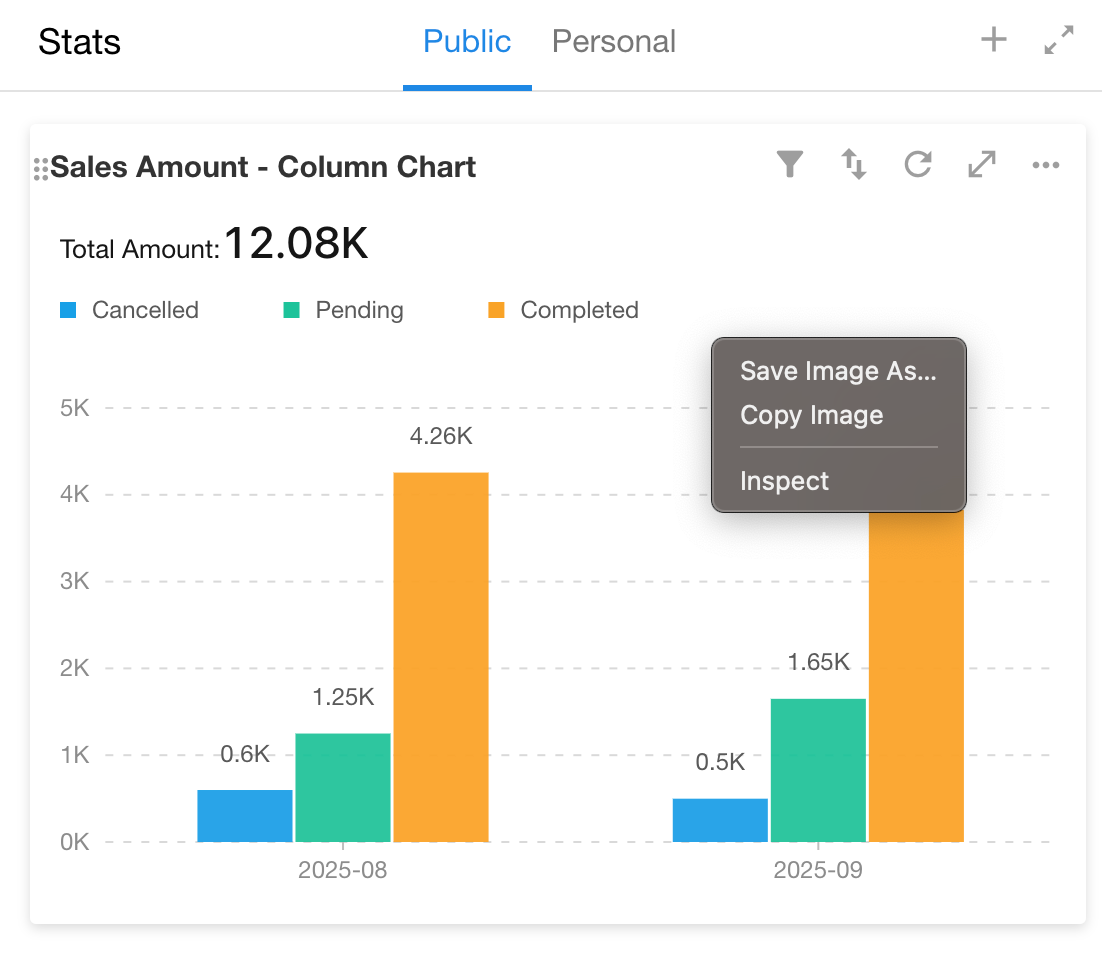Click the sort arrows icon
This screenshot has height=954, width=1102.
tap(853, 165)
